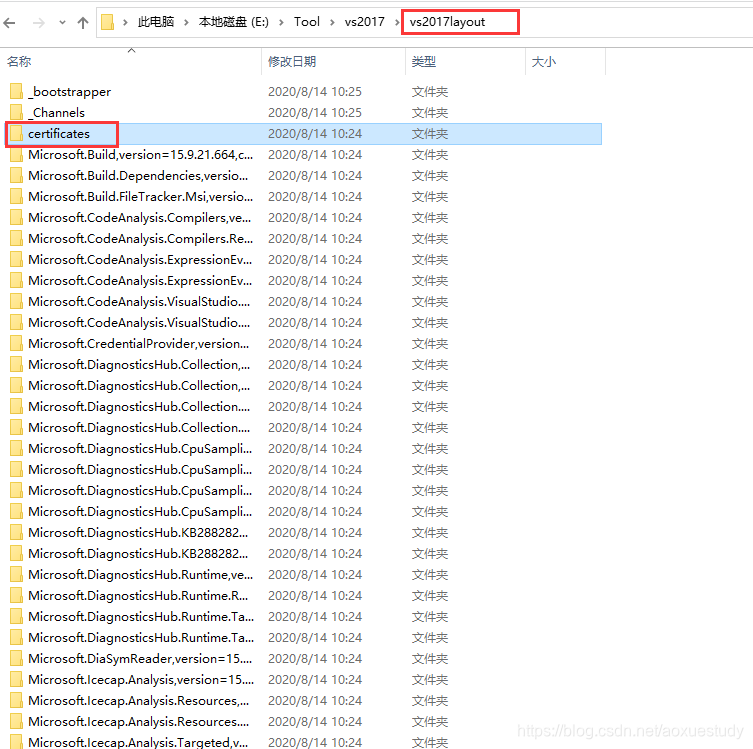Click folder icon for Microsoft.Icecap.Analysis,version=15
753x749 pixels.
tap(16, 680)
